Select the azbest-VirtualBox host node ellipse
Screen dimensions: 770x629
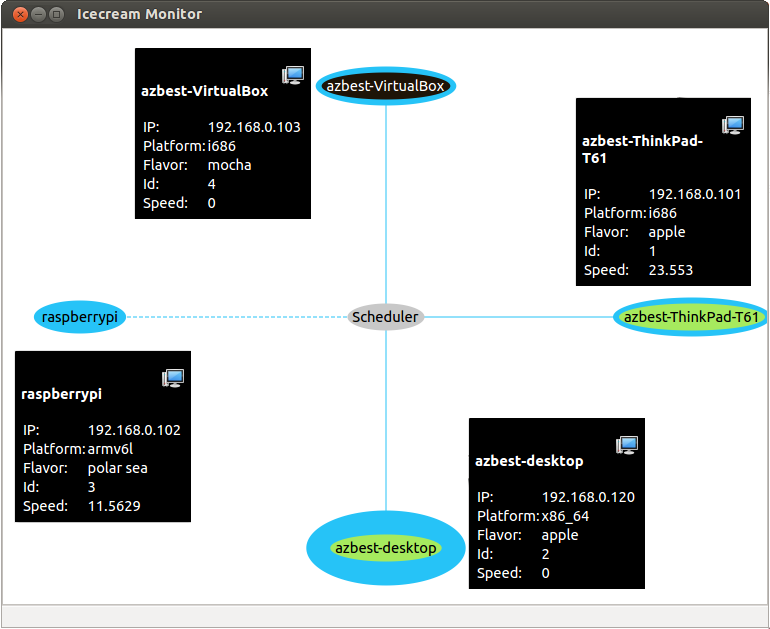(385, 86)
